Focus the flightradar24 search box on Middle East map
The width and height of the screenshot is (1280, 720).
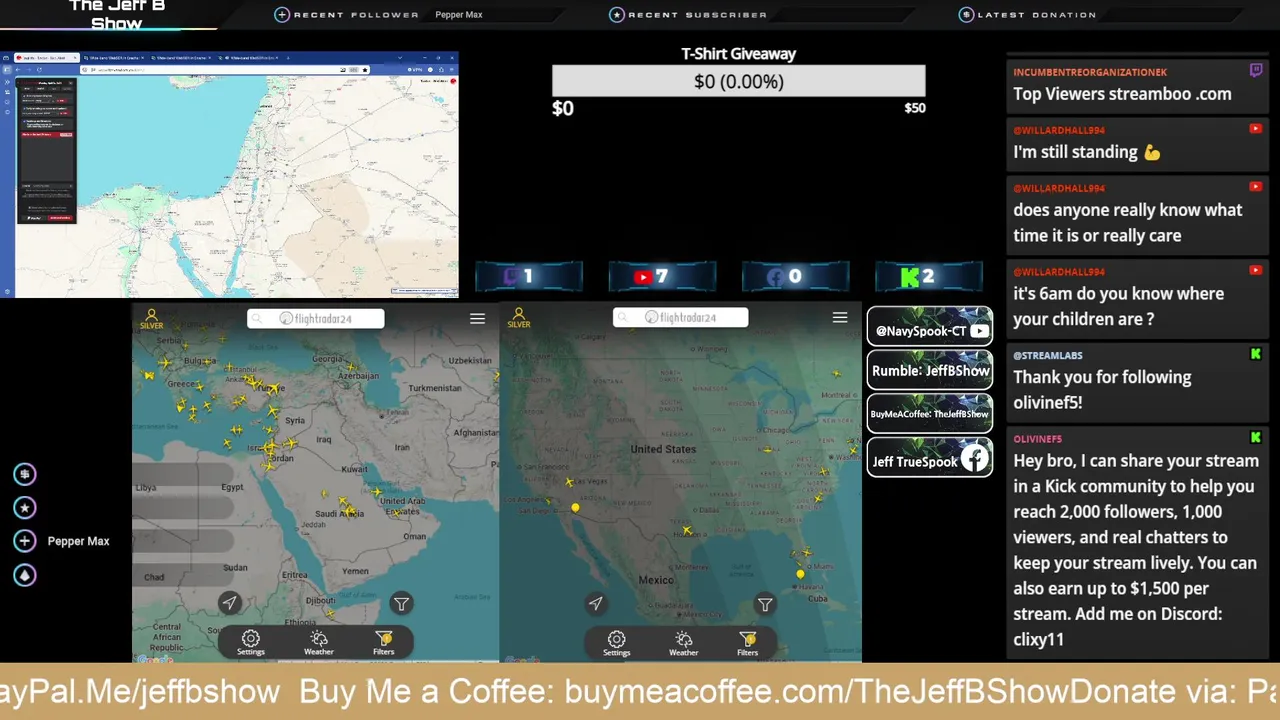tap(315, 318)
